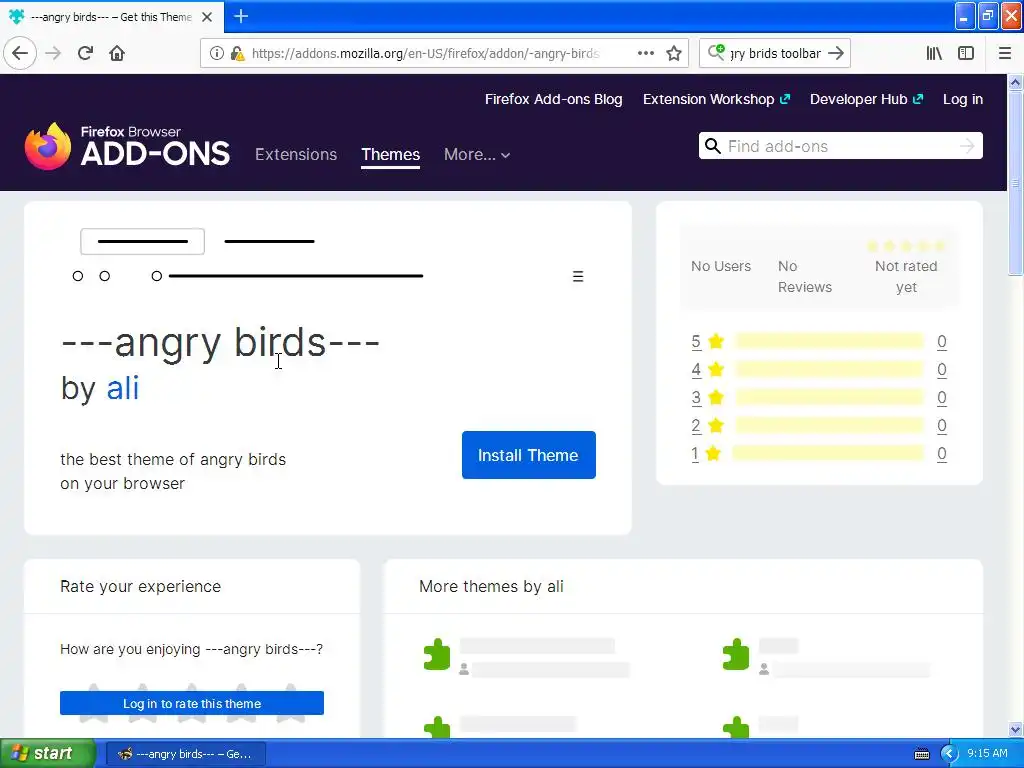
Task: Open Firefox Add-ons Blog link
Action: tap(553, 99)
